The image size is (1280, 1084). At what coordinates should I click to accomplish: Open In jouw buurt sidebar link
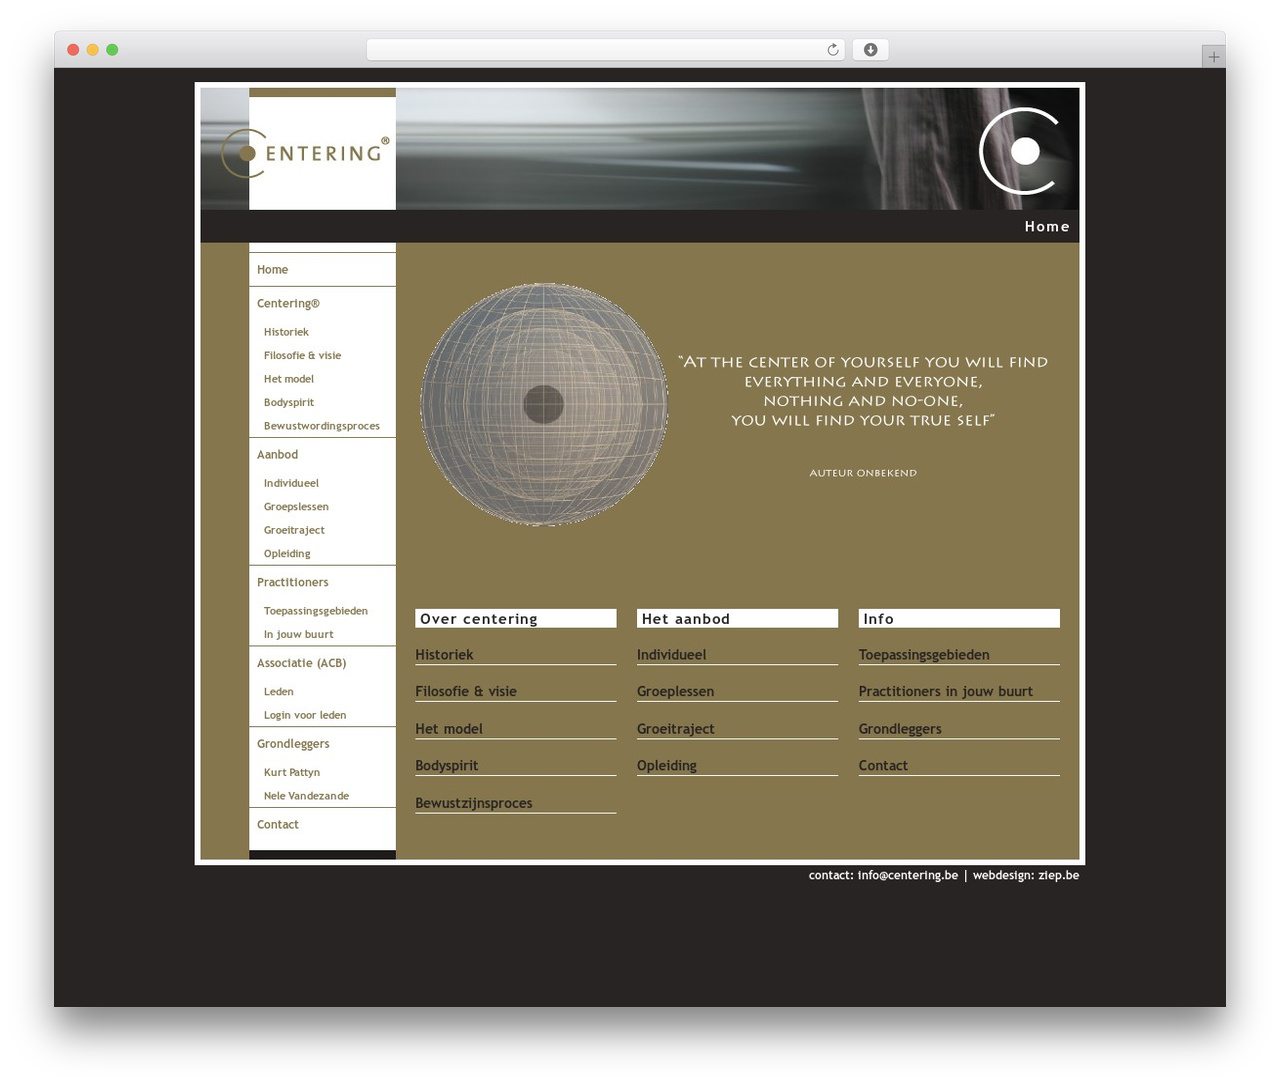pos(298,635)
